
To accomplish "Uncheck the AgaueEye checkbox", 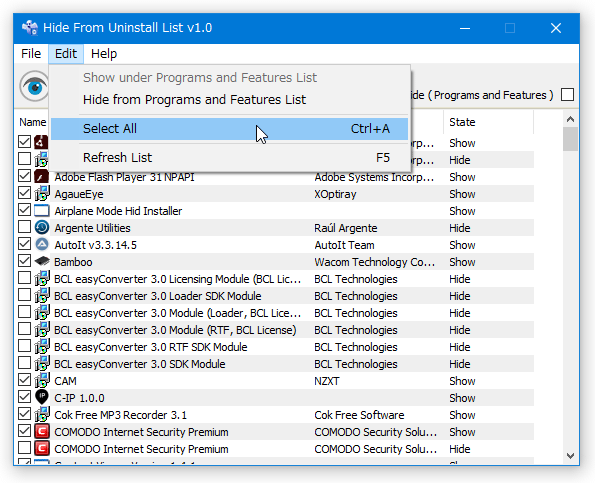I will point(24,193).
